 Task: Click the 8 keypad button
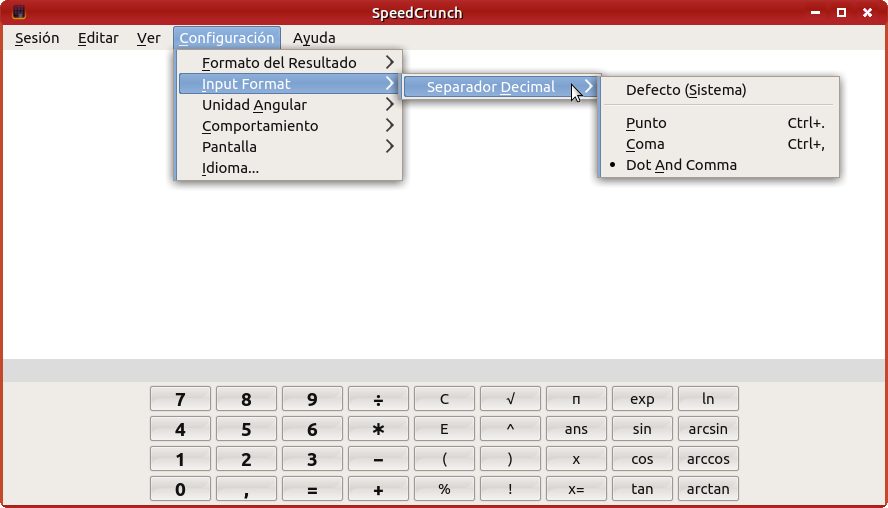pos(246,399)
